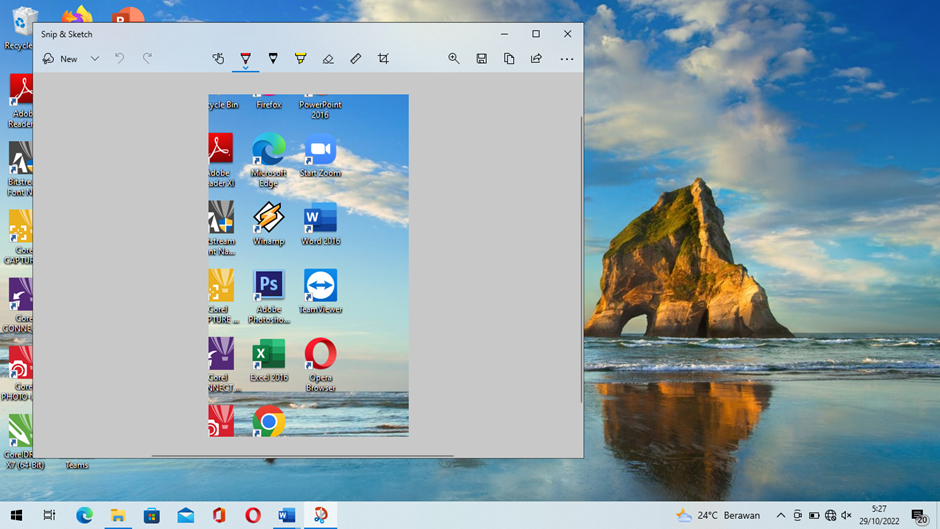Screen dimensions: 940x529
Task: Redo the action in Snip & Sketch
Action: [147, 58]
